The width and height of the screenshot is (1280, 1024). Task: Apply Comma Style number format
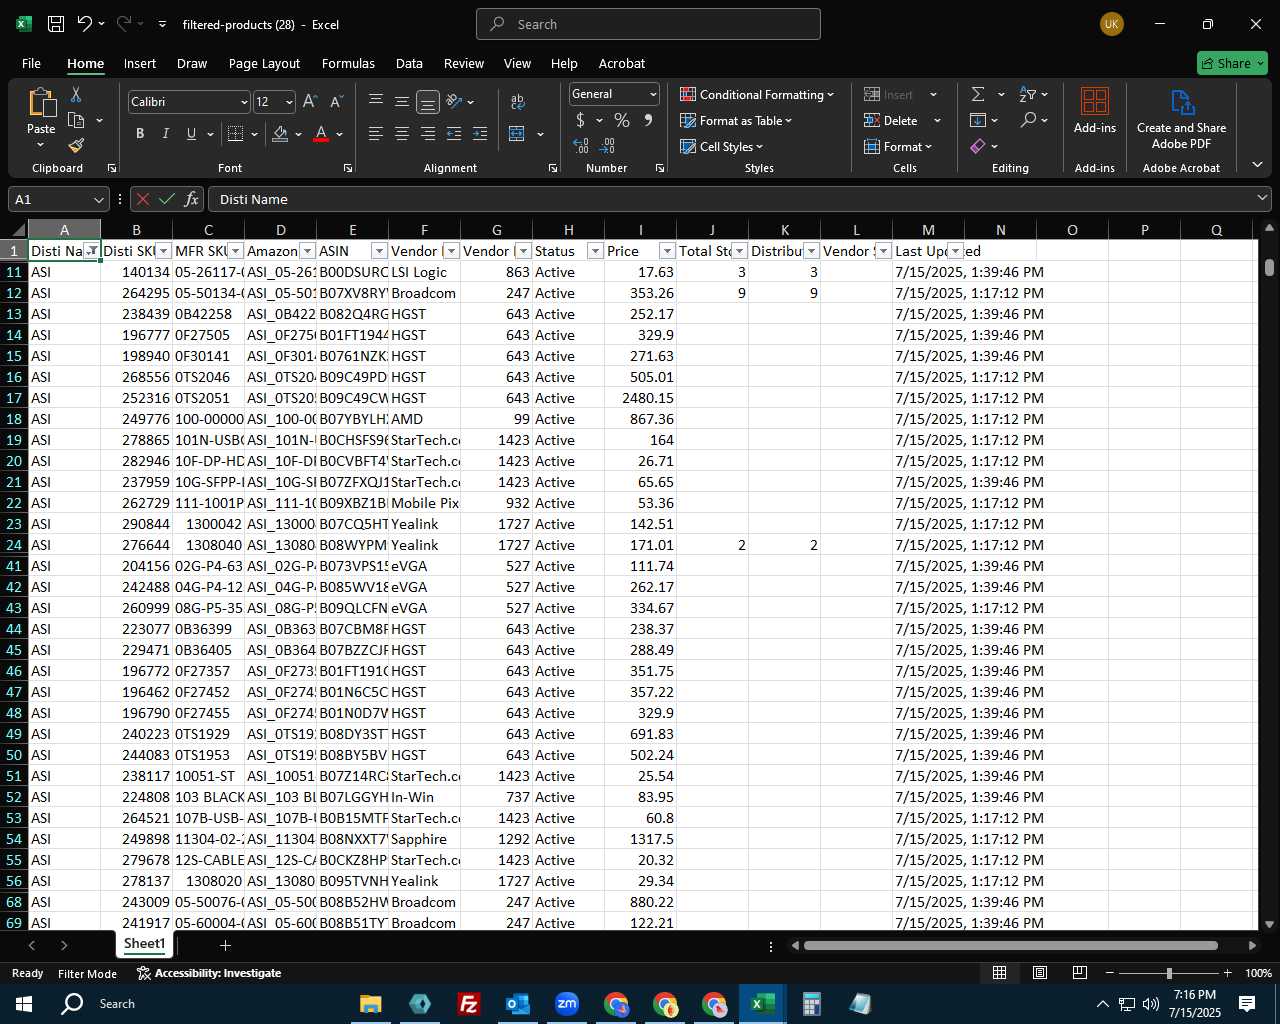[648, 120]
